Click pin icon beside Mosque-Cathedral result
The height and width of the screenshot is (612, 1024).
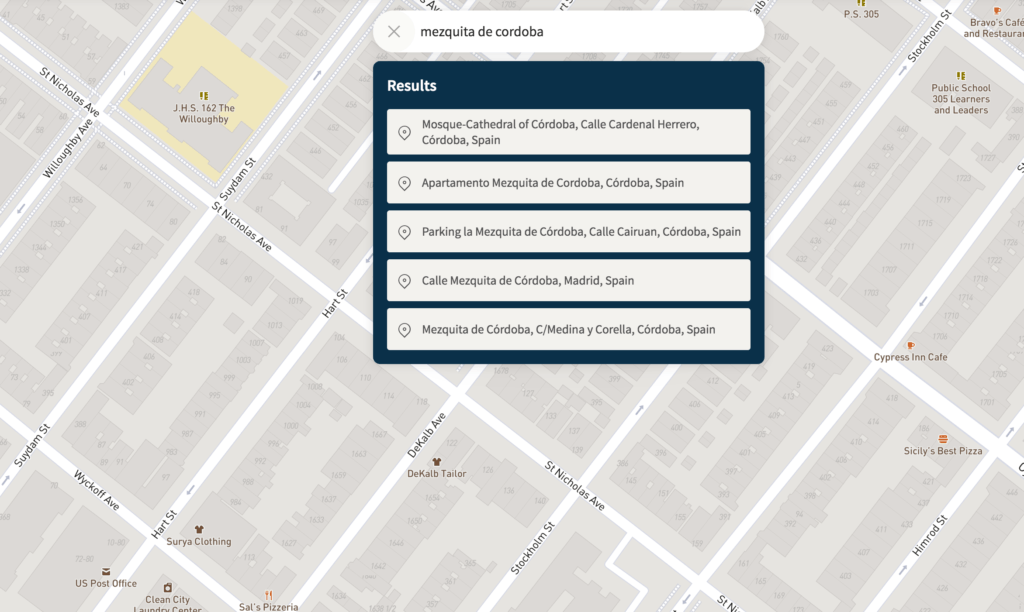tap(405, 133)
